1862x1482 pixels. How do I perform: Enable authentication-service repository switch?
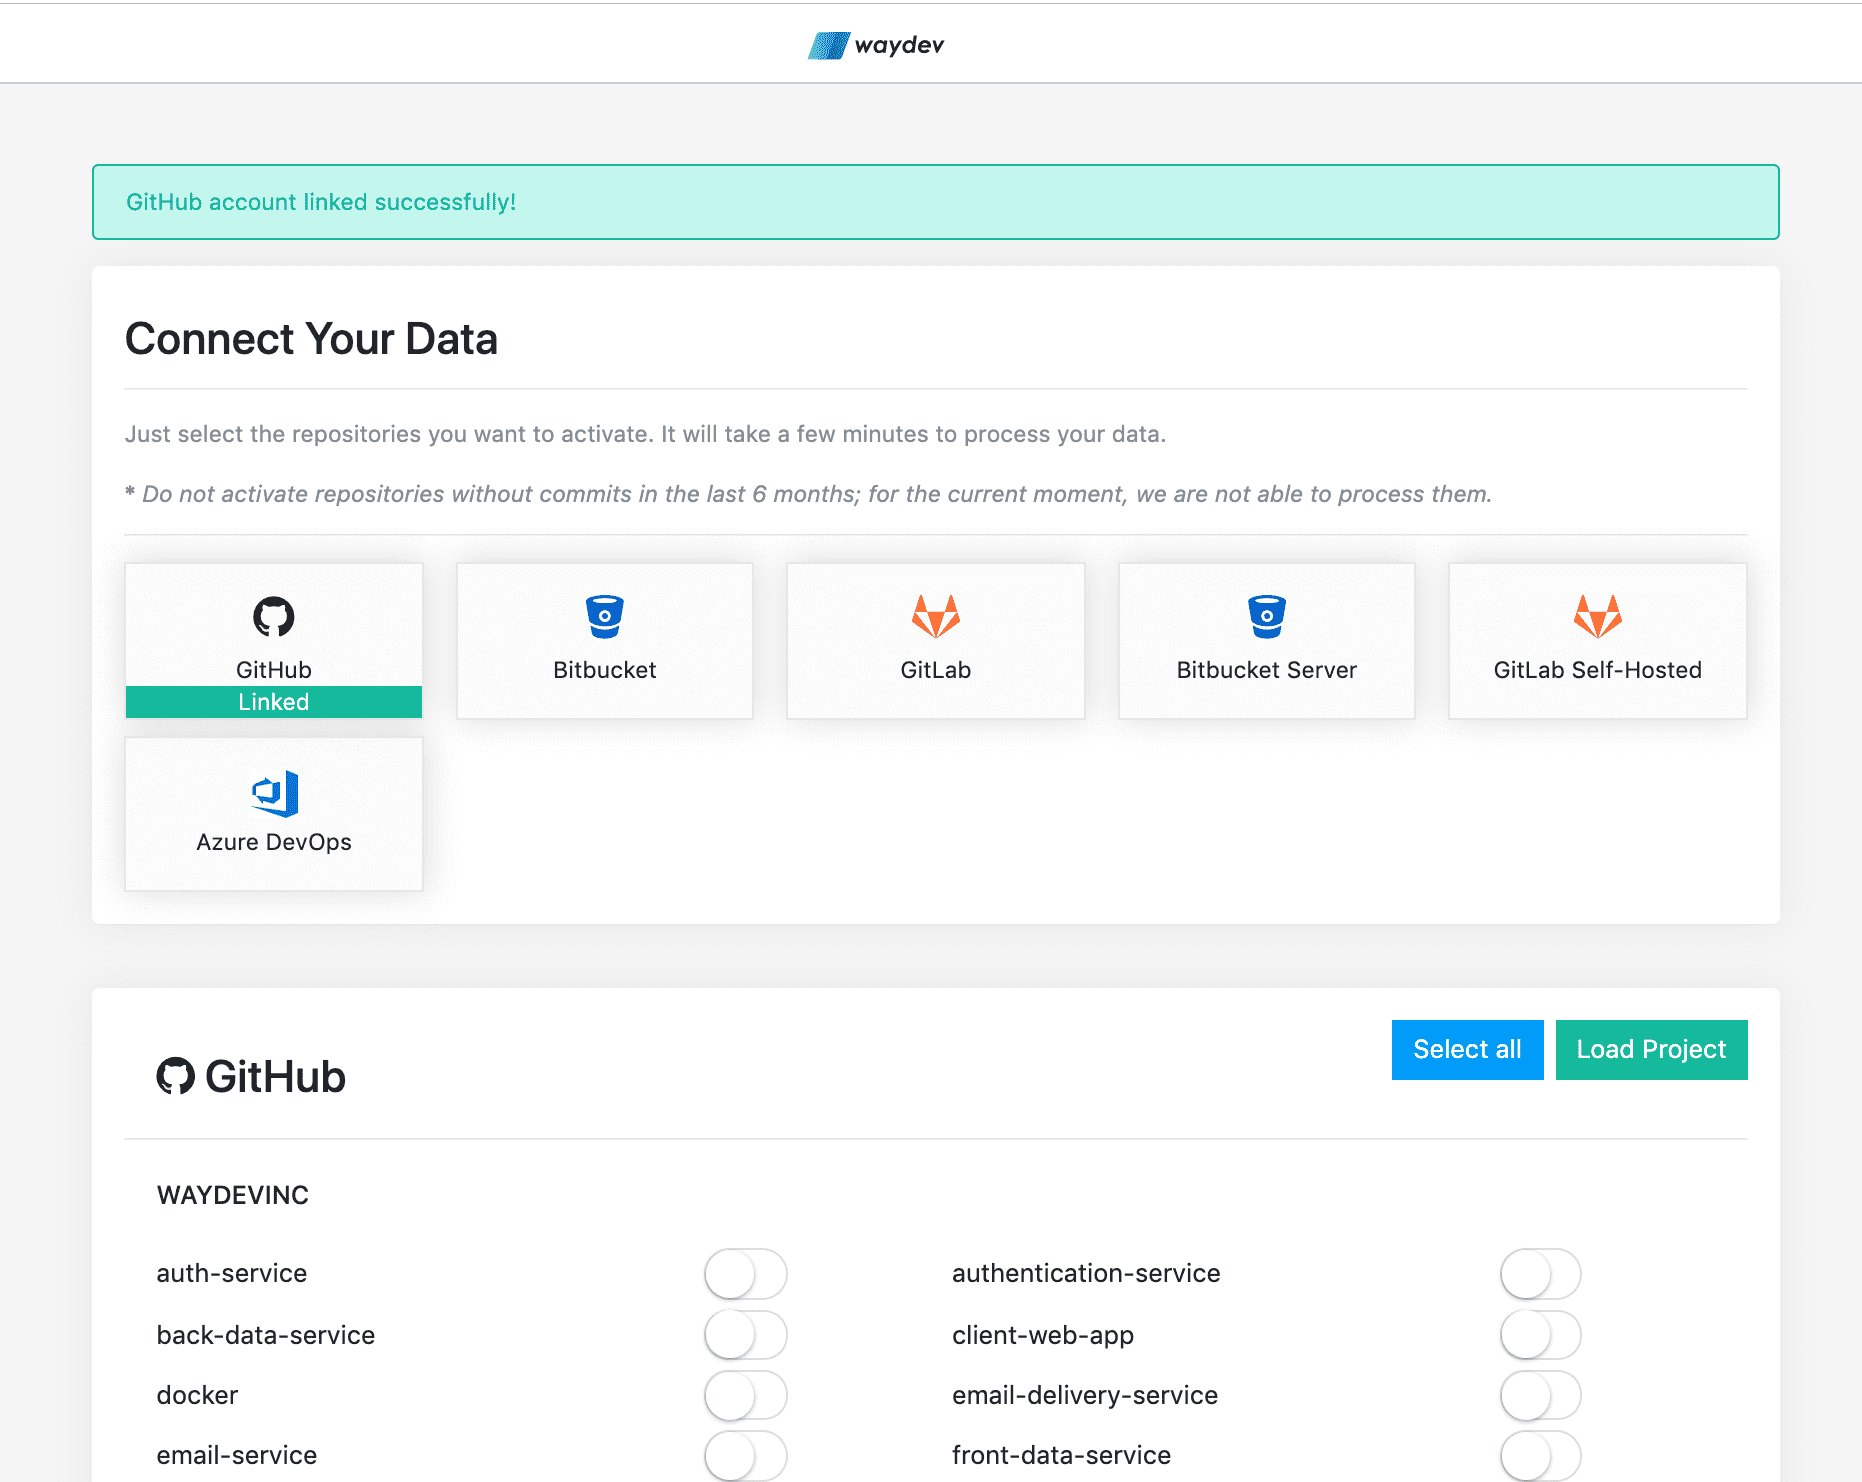coord(1541,1274)
